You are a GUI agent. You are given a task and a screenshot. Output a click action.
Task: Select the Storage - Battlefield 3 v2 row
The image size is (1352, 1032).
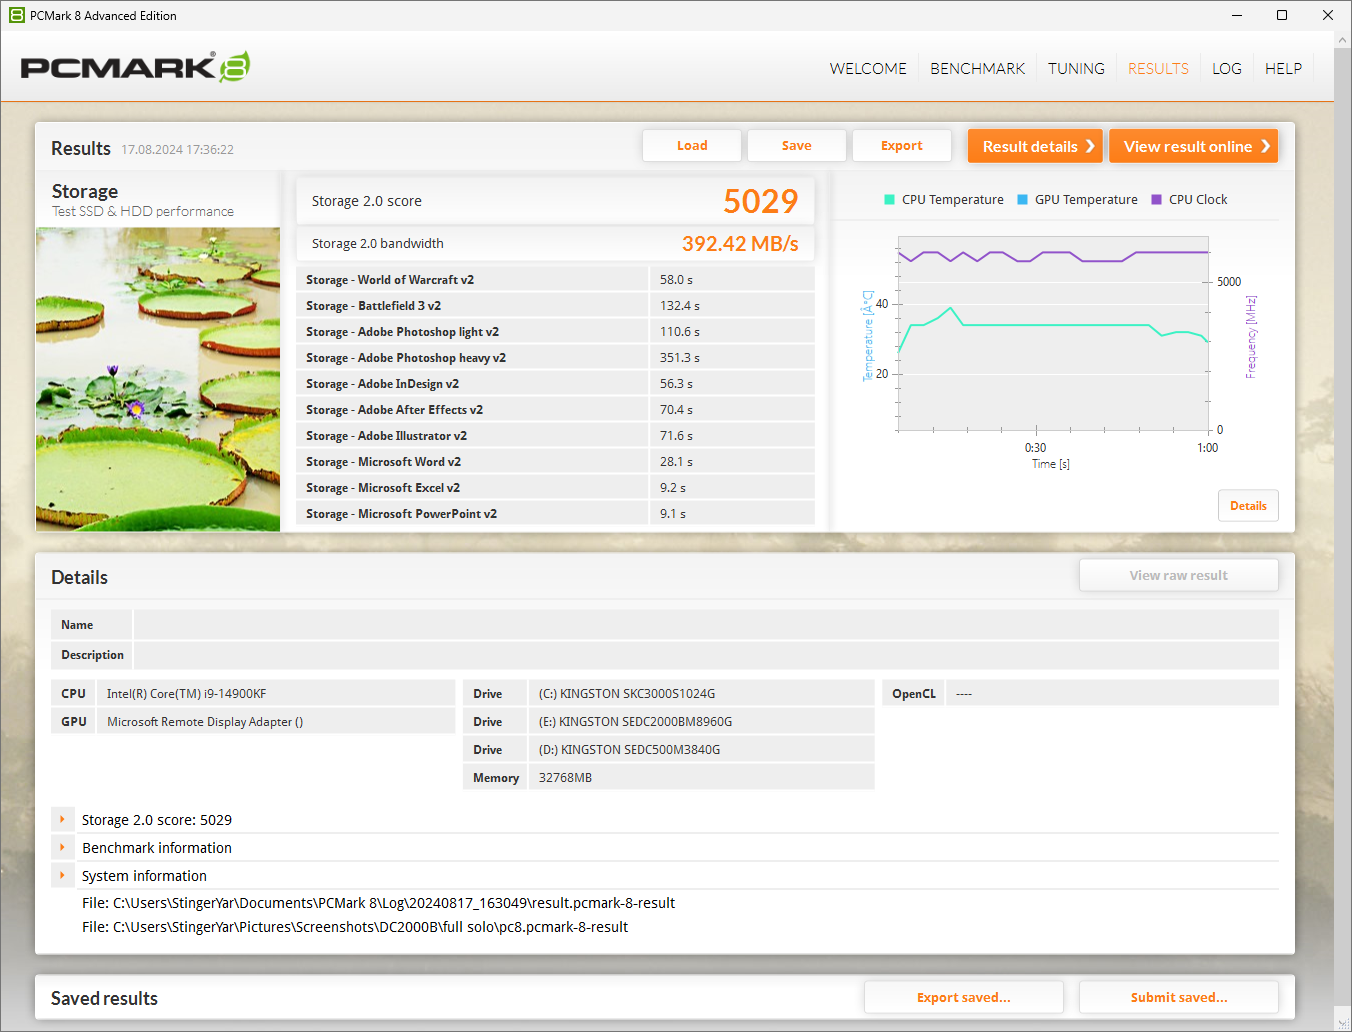(x=555, y=306)
